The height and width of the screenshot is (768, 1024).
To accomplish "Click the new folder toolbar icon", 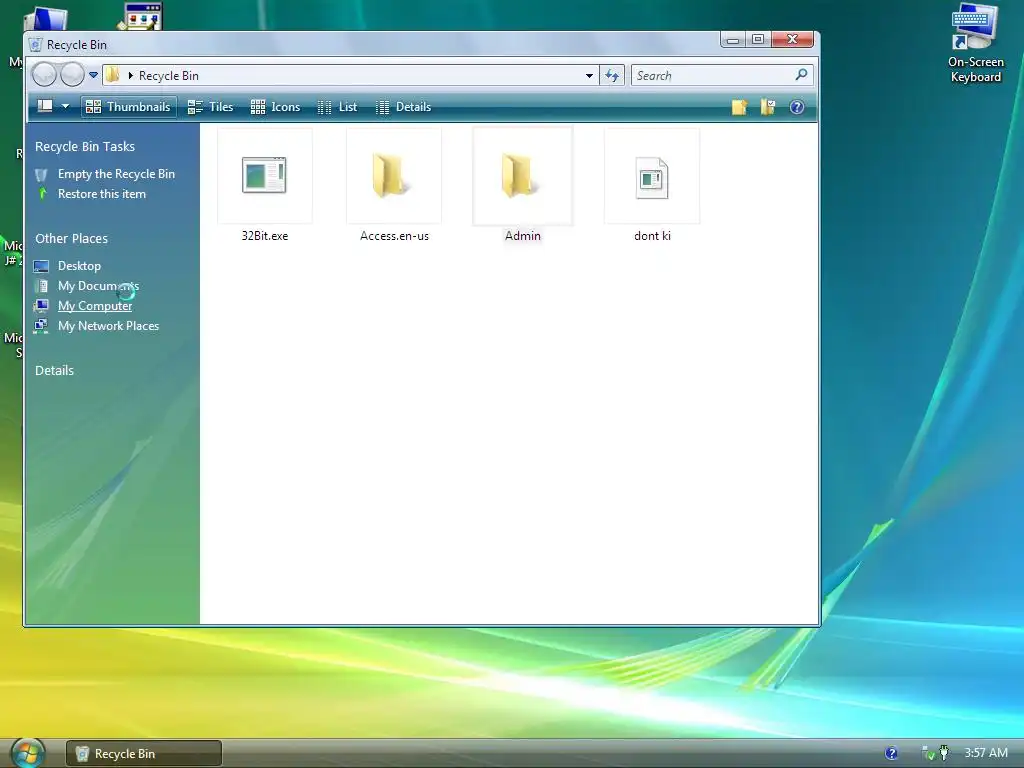I will click(739, 107).
